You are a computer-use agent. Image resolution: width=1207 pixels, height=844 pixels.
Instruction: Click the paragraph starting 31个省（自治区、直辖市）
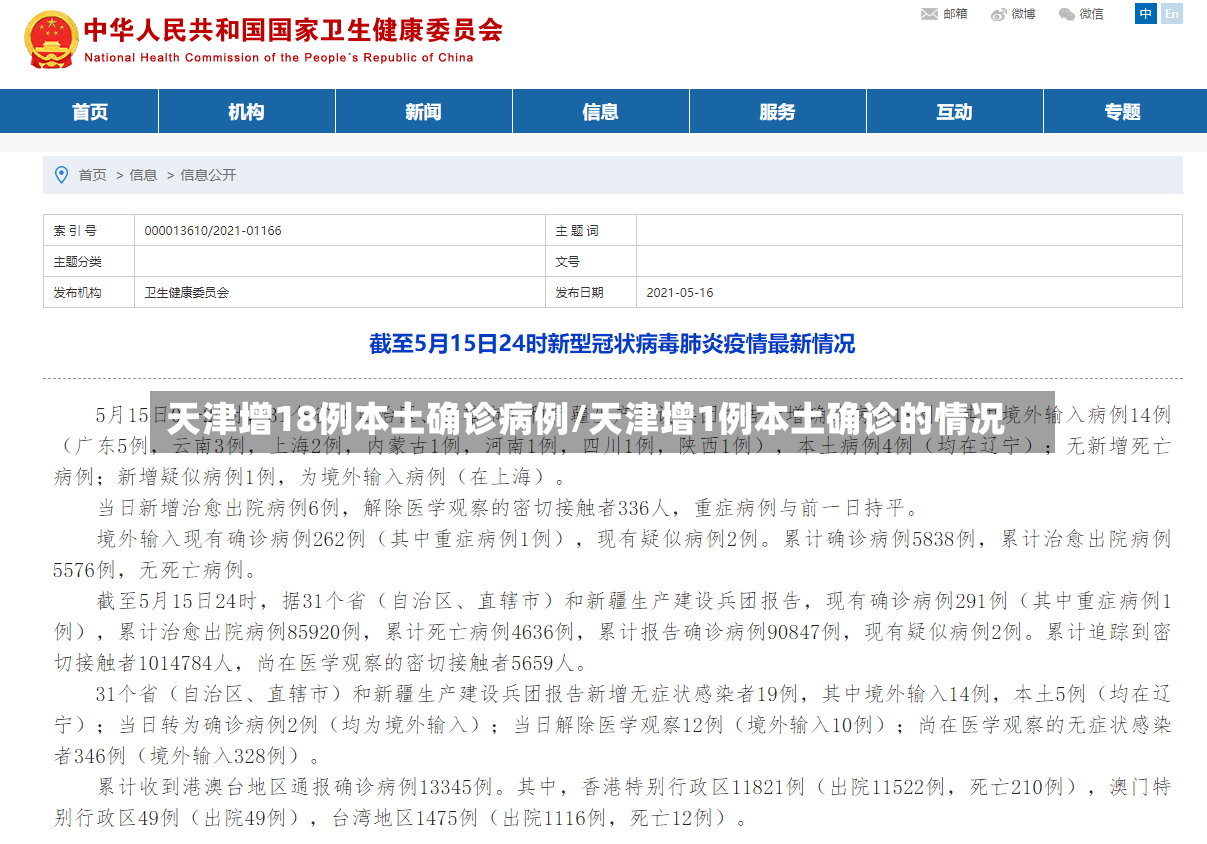click(612, 725)
